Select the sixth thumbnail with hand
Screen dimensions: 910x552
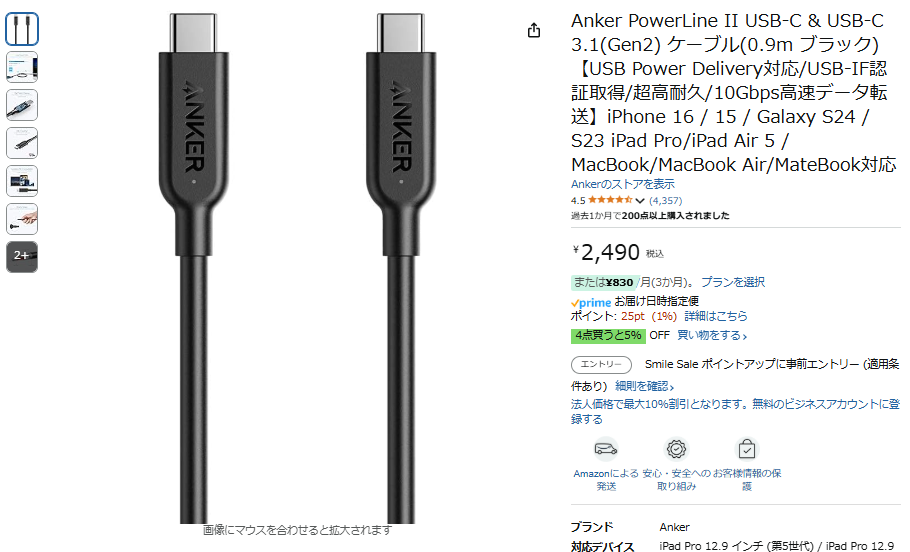22,219
